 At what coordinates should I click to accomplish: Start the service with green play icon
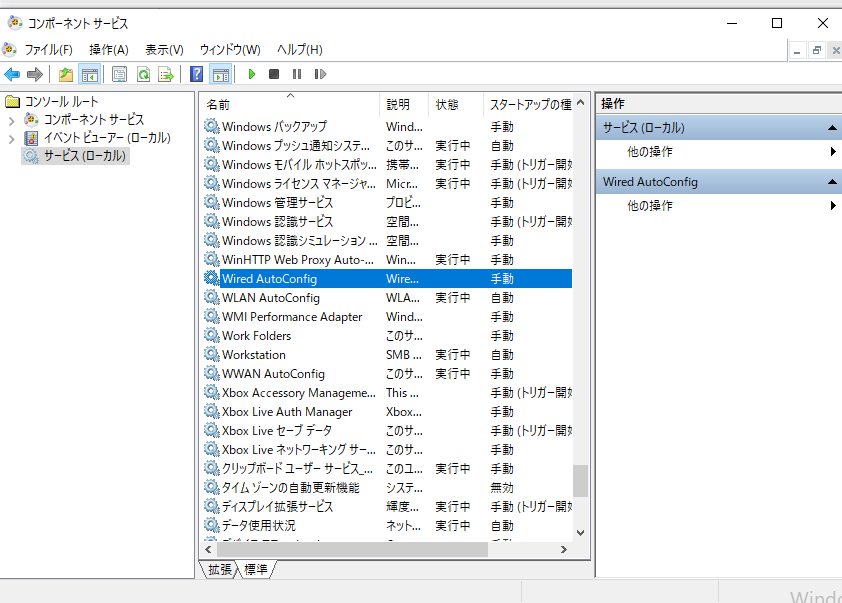tap(251, 74)
